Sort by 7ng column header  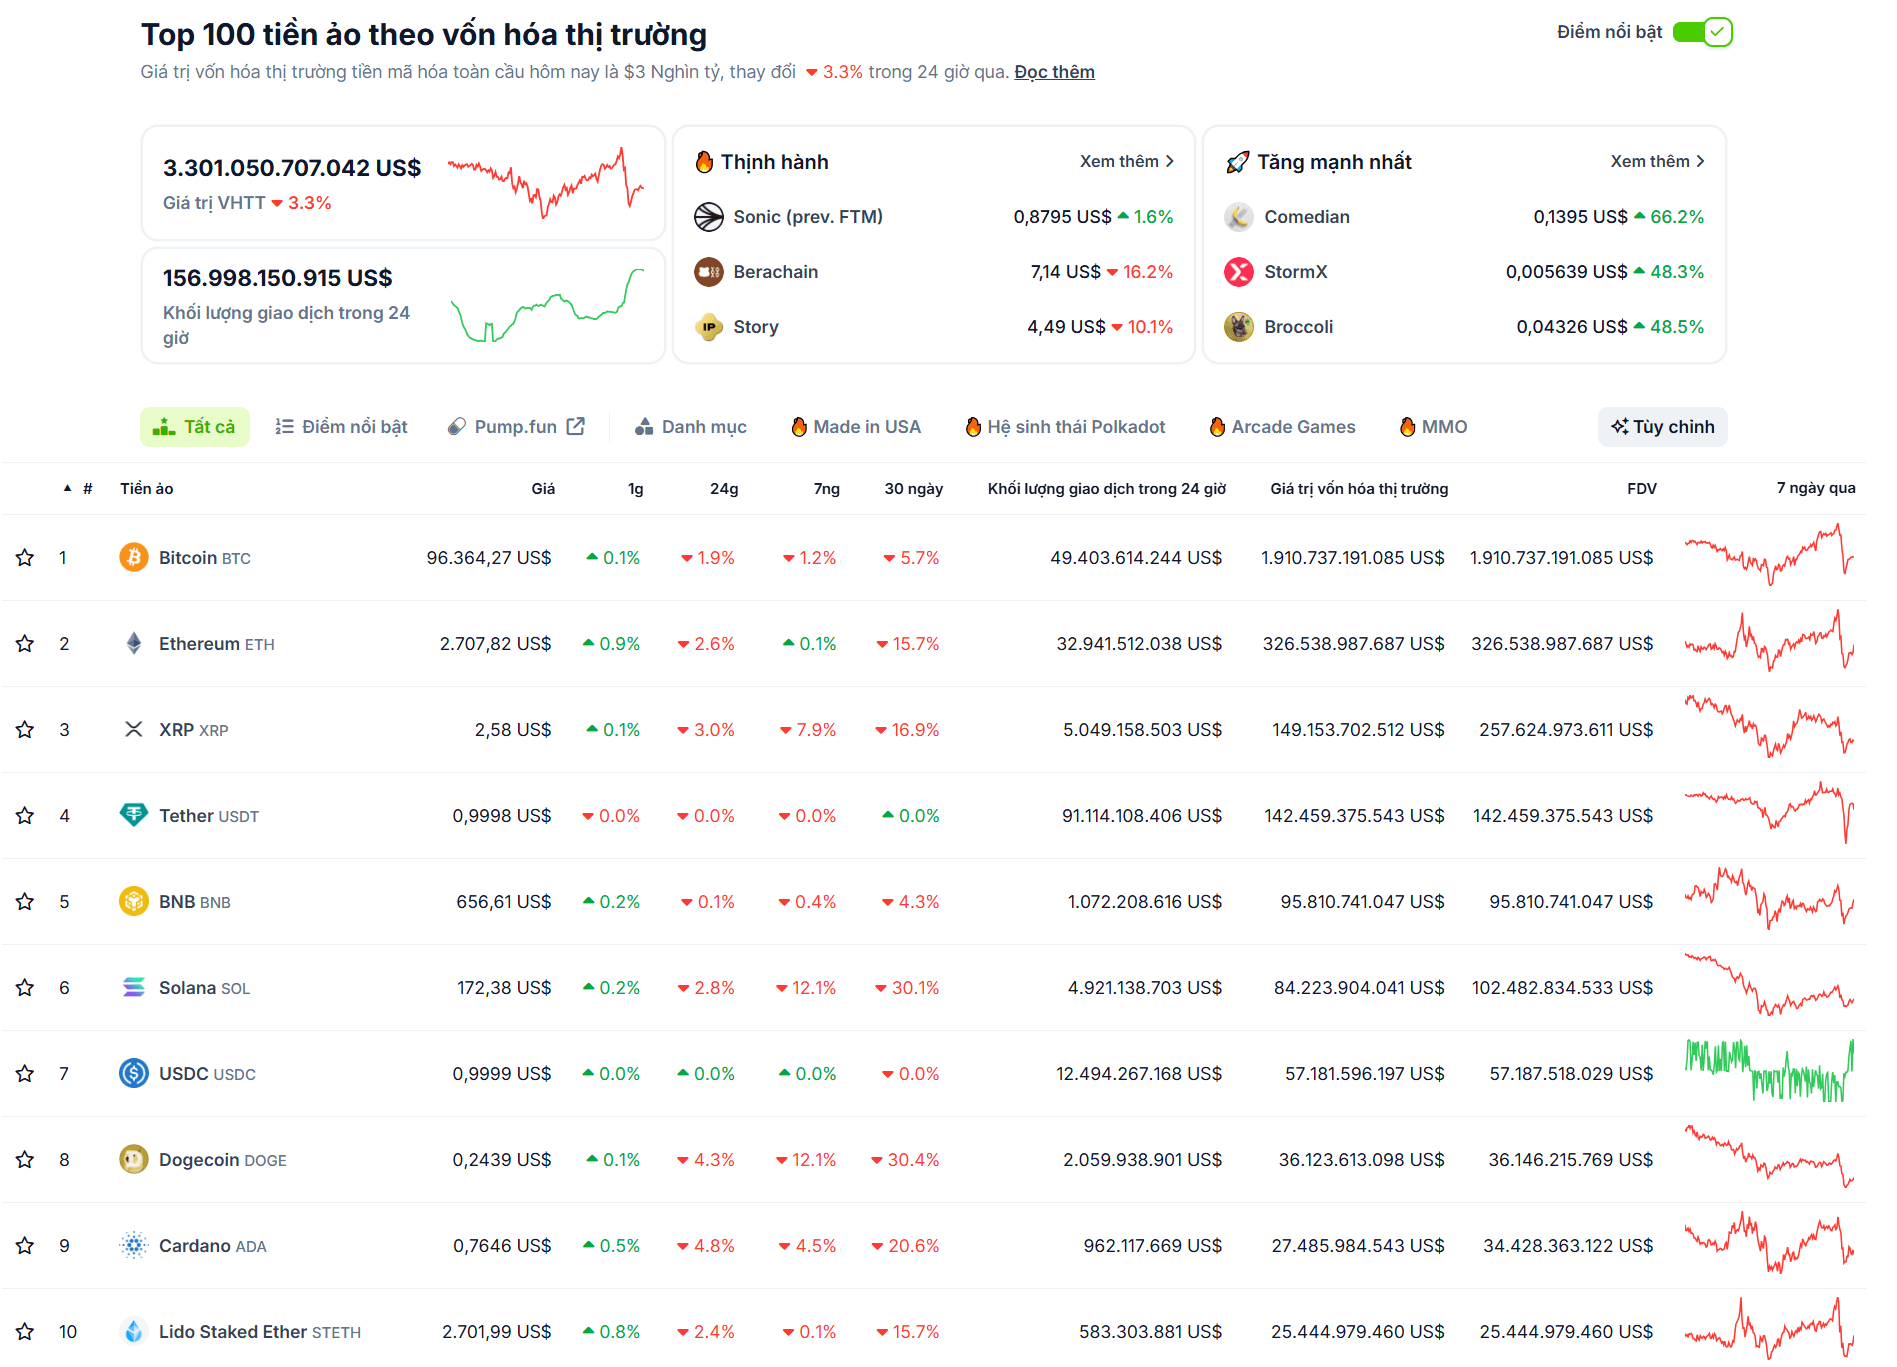click(826, 488)
